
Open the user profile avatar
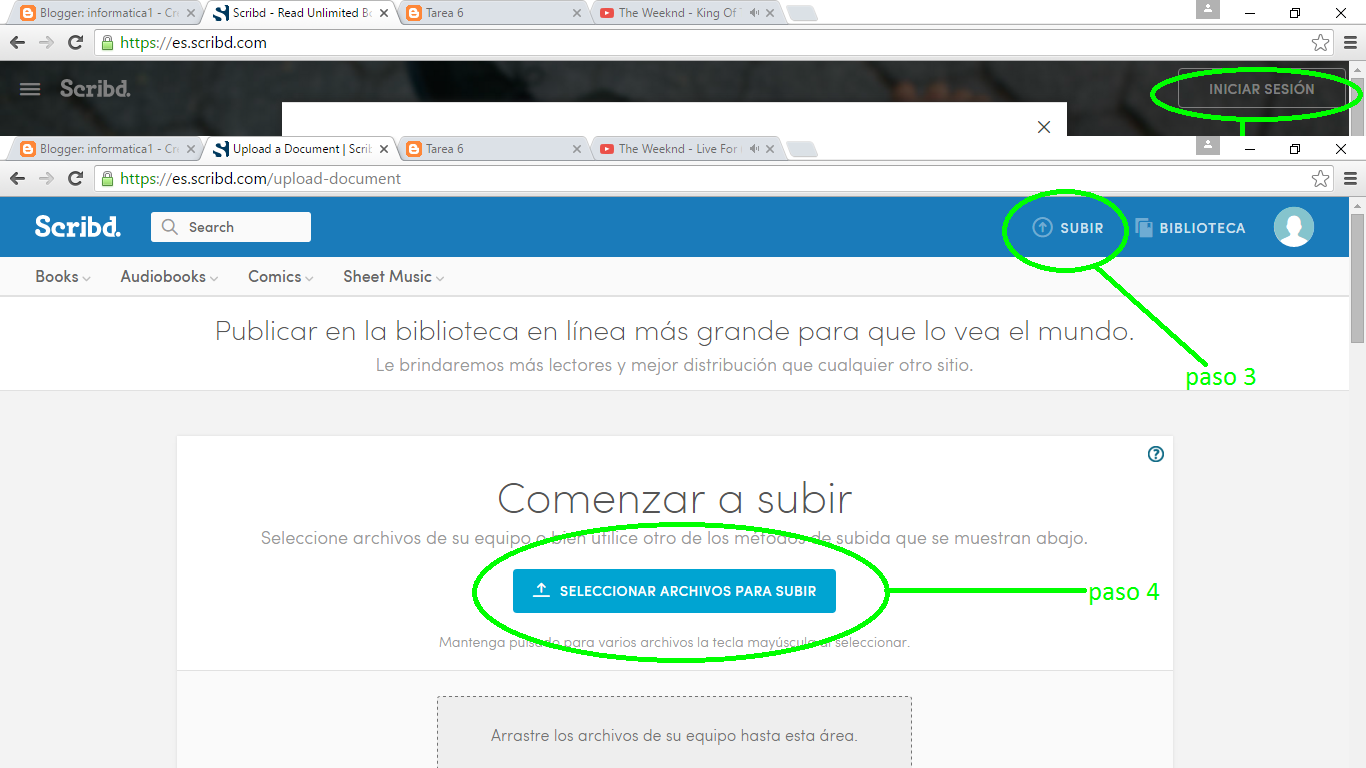pyautogui.click(x=1293, y=227)
